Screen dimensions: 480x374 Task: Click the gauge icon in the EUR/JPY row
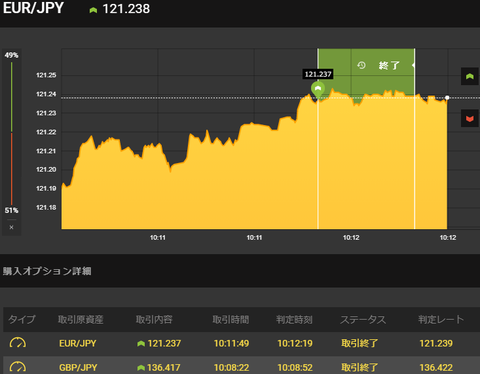click(x=18, y=343)
